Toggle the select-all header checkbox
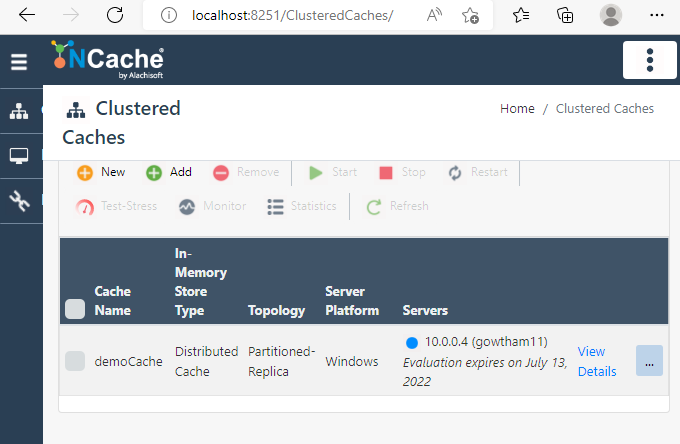Screen dimensions: 680x444 point(75,309)
